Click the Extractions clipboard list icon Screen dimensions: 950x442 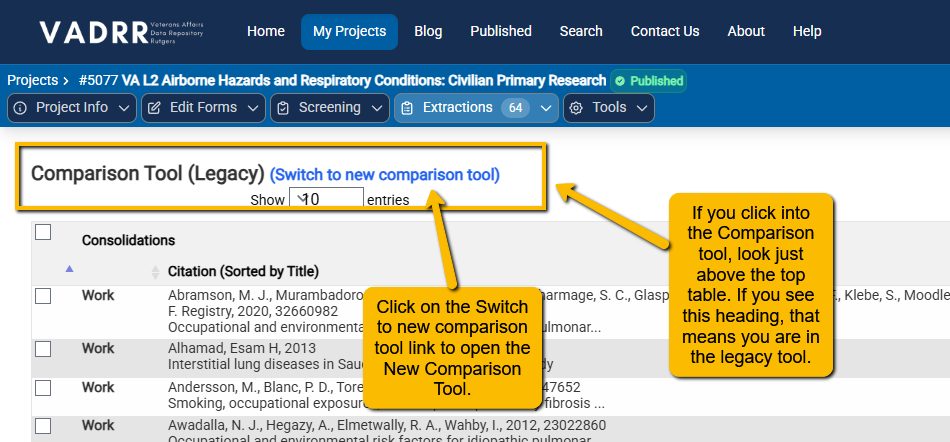tap(407, 108)
